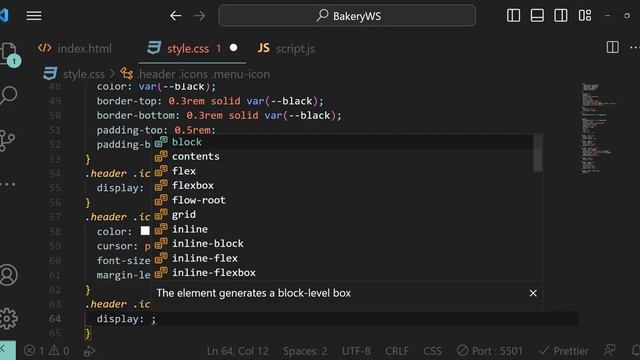Change indentation Spaces: 2
Image resolution: width=640 pixels, height=360 pixels.
pyautogui.click(x=305, y=351)
